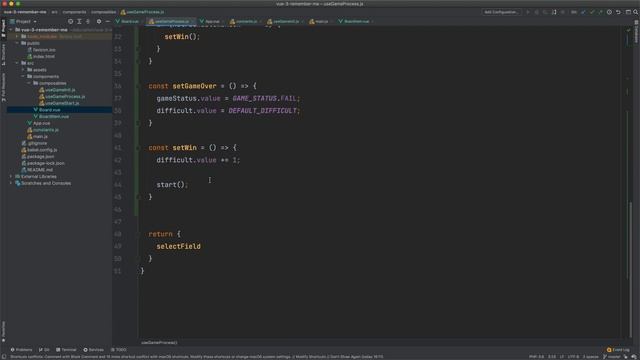
Task: Click the locate current file target icon in Project panel
Action: coord(70,21)
